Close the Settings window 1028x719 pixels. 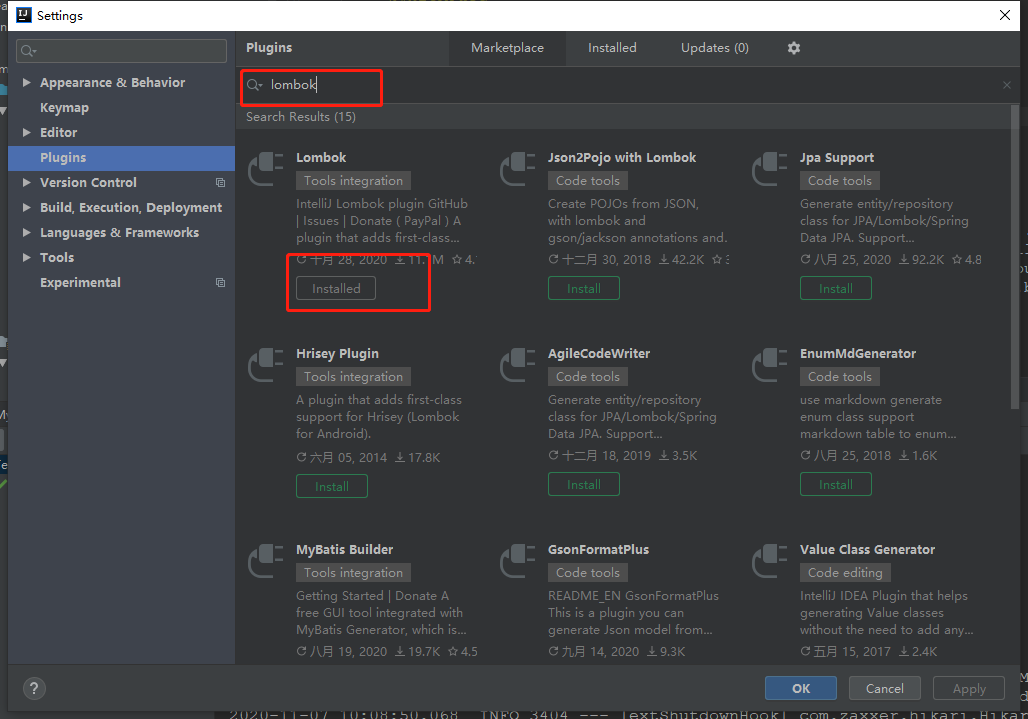(1004, 15)
